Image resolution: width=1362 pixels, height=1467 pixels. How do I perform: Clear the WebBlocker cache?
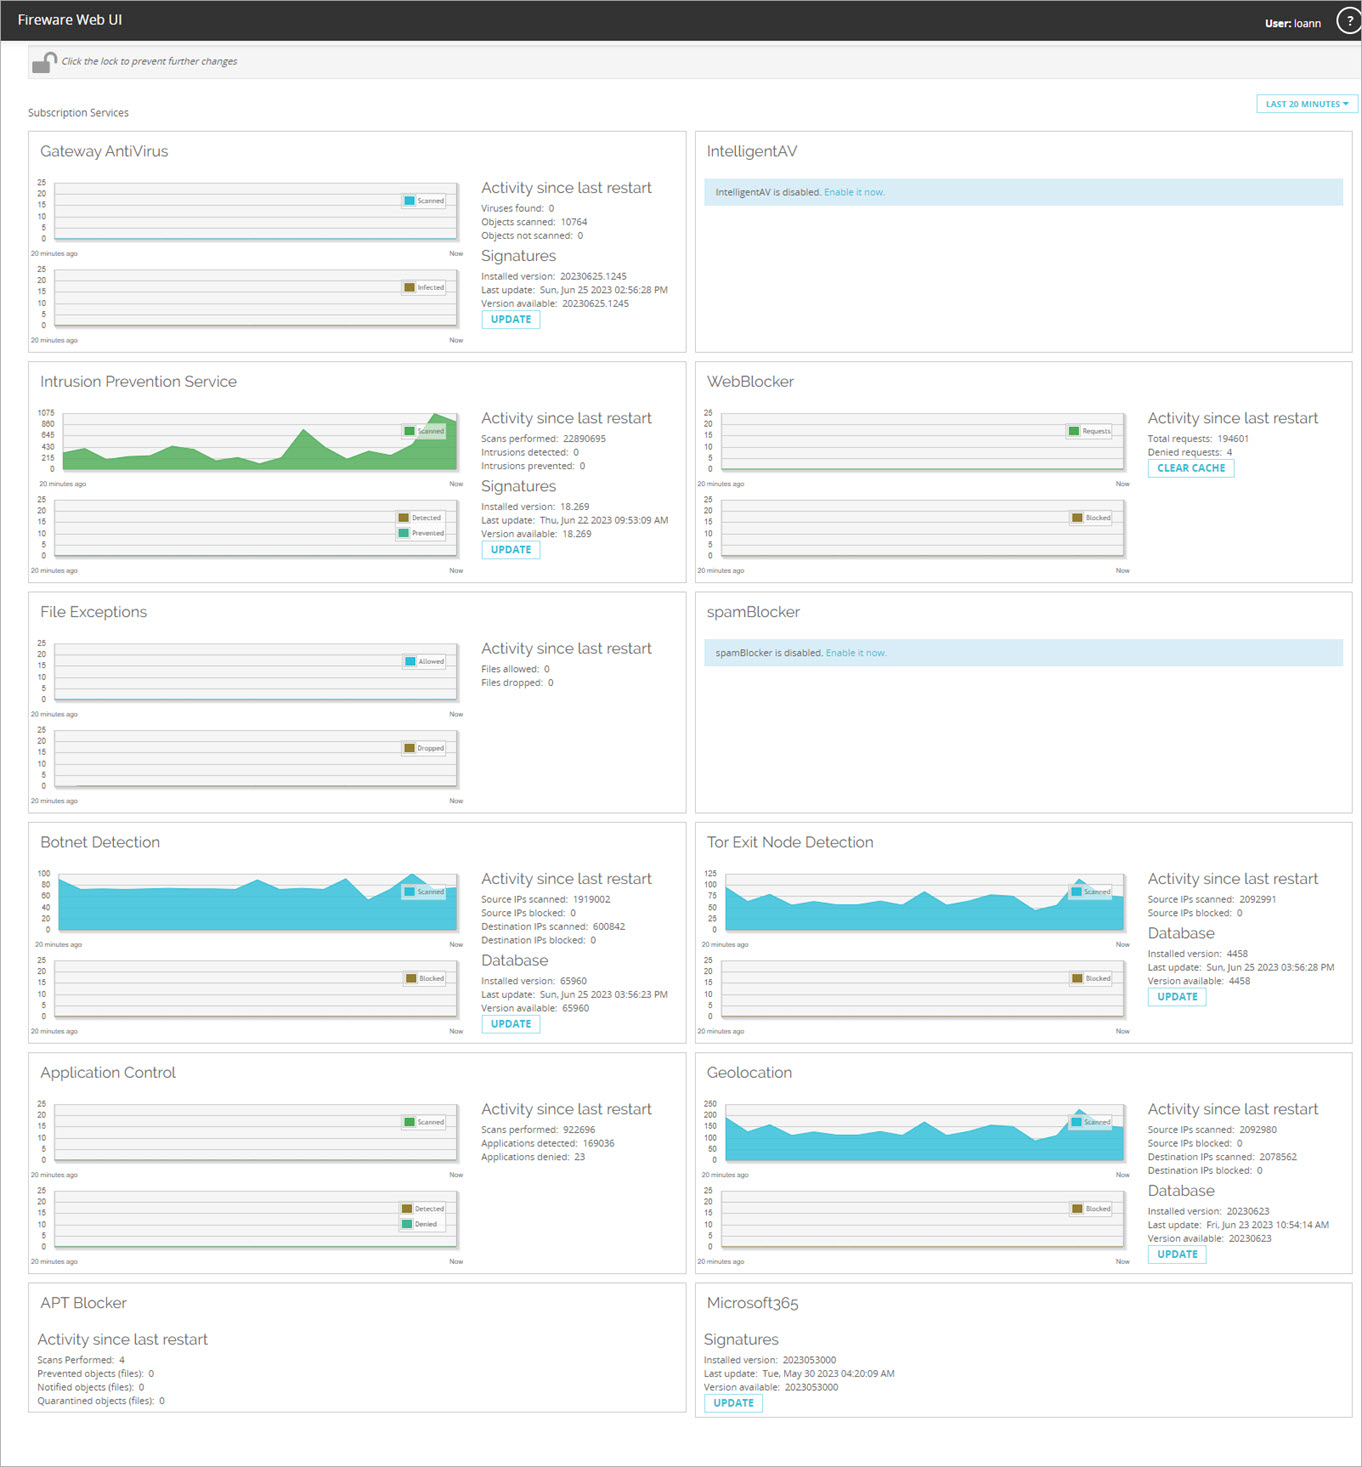tap(1190, 468)
